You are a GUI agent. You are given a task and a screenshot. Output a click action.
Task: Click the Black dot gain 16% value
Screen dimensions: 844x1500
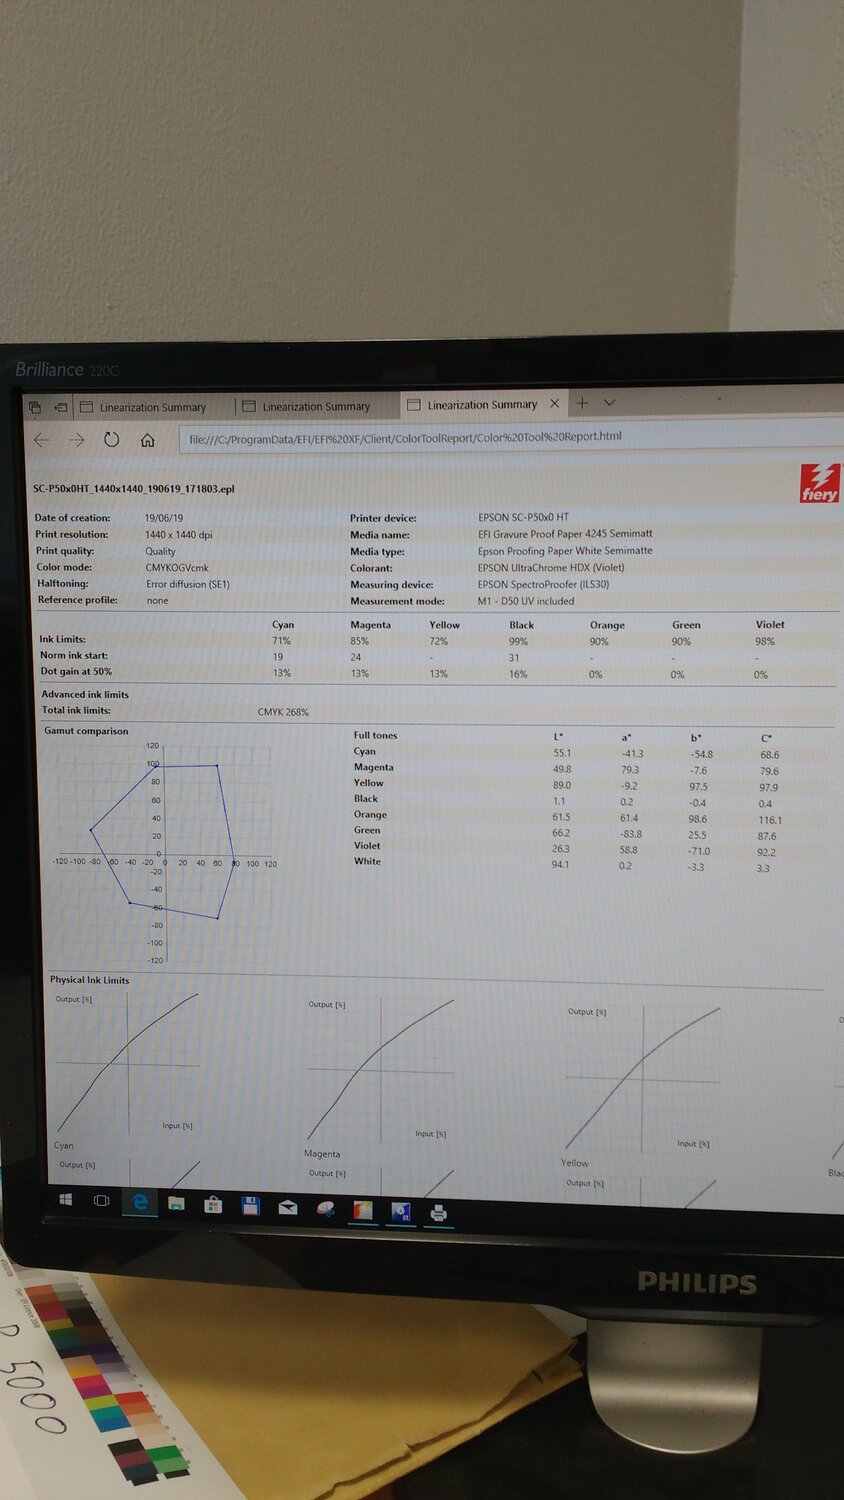click(x=518, y=674)
